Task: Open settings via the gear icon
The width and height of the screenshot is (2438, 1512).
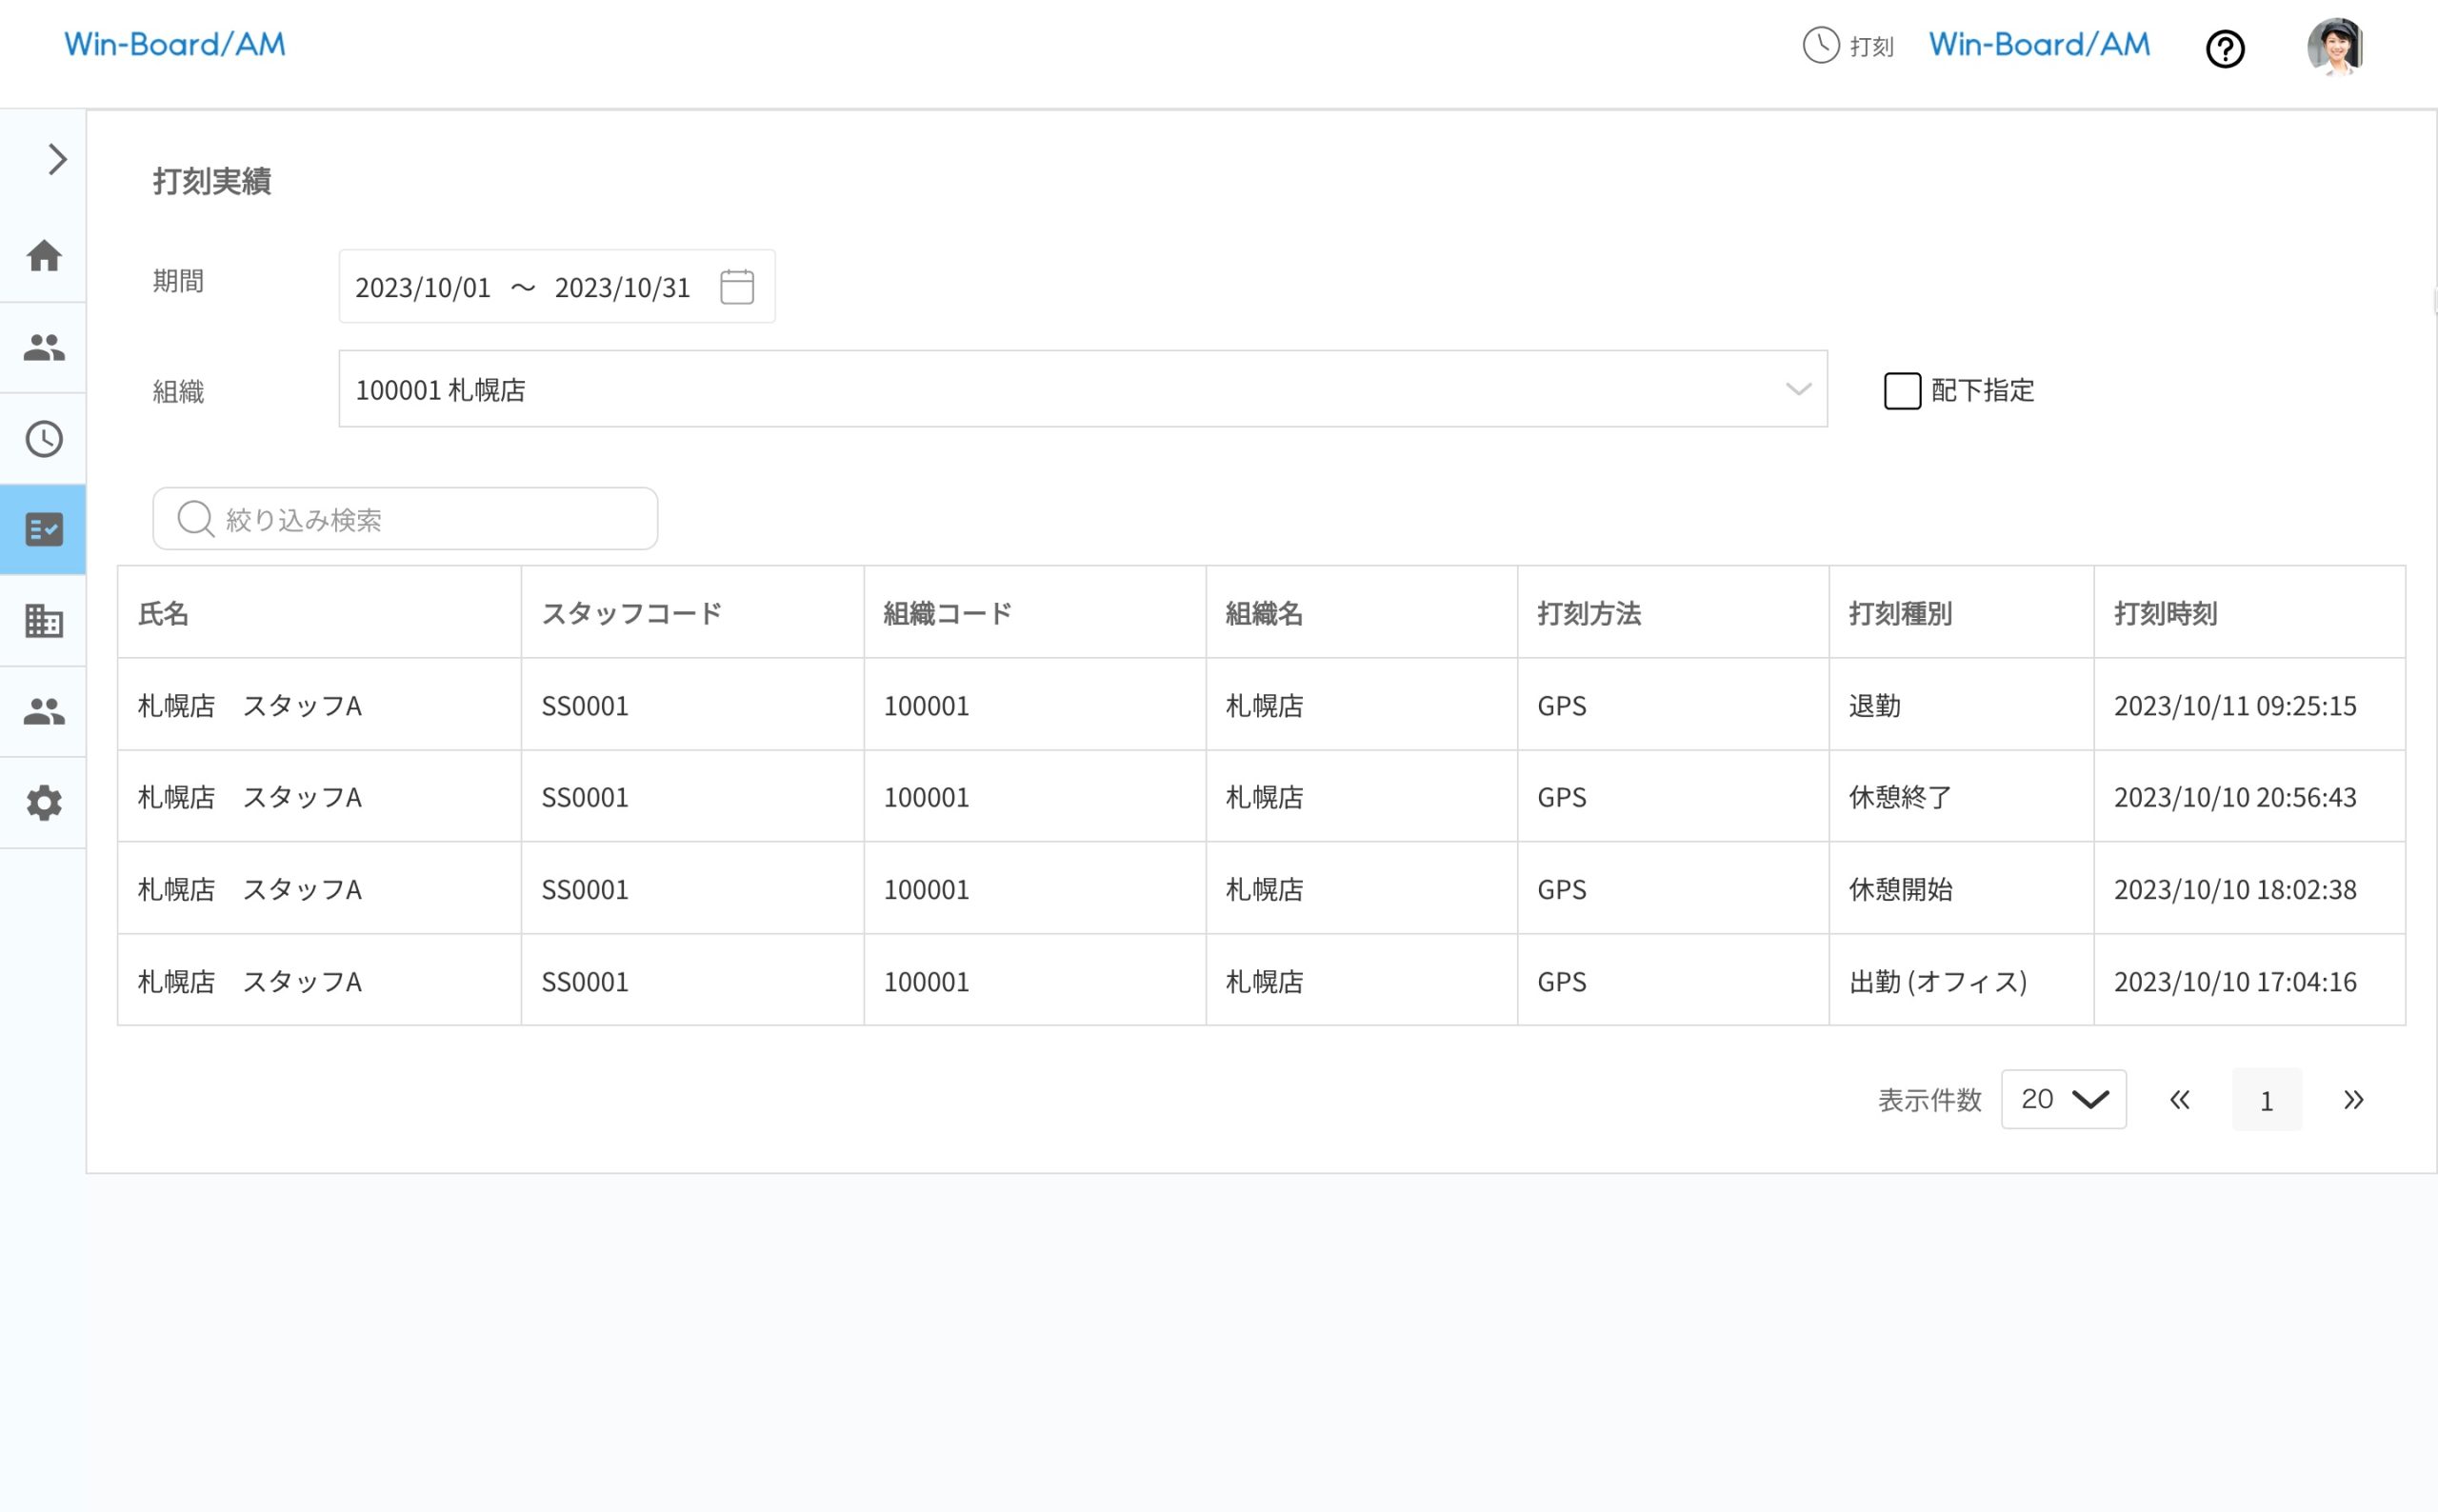Action: [43, 802]
